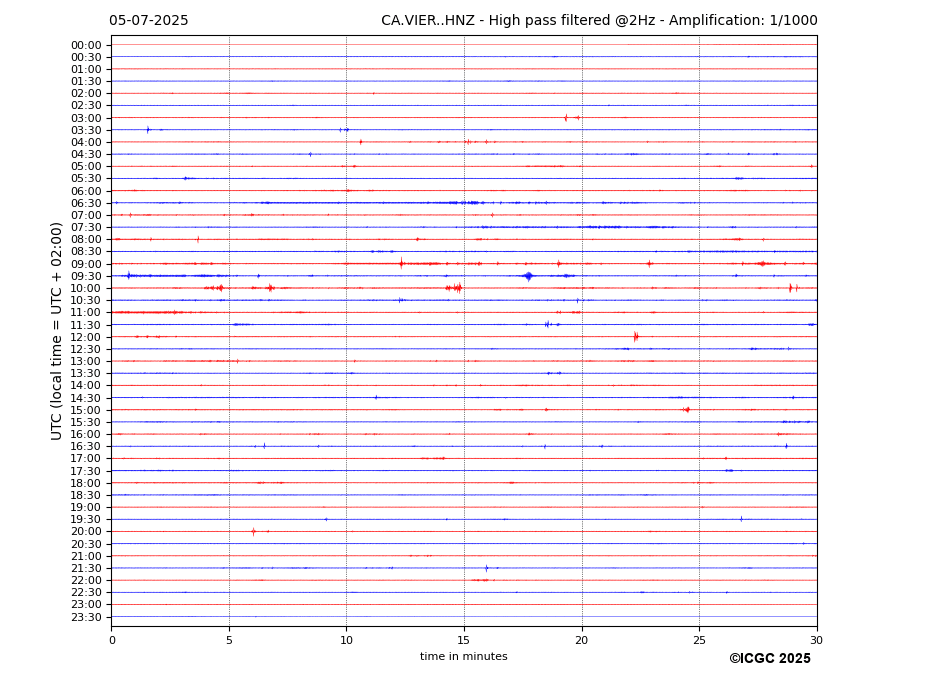Click the 23:30 time row label

point(86,617)
